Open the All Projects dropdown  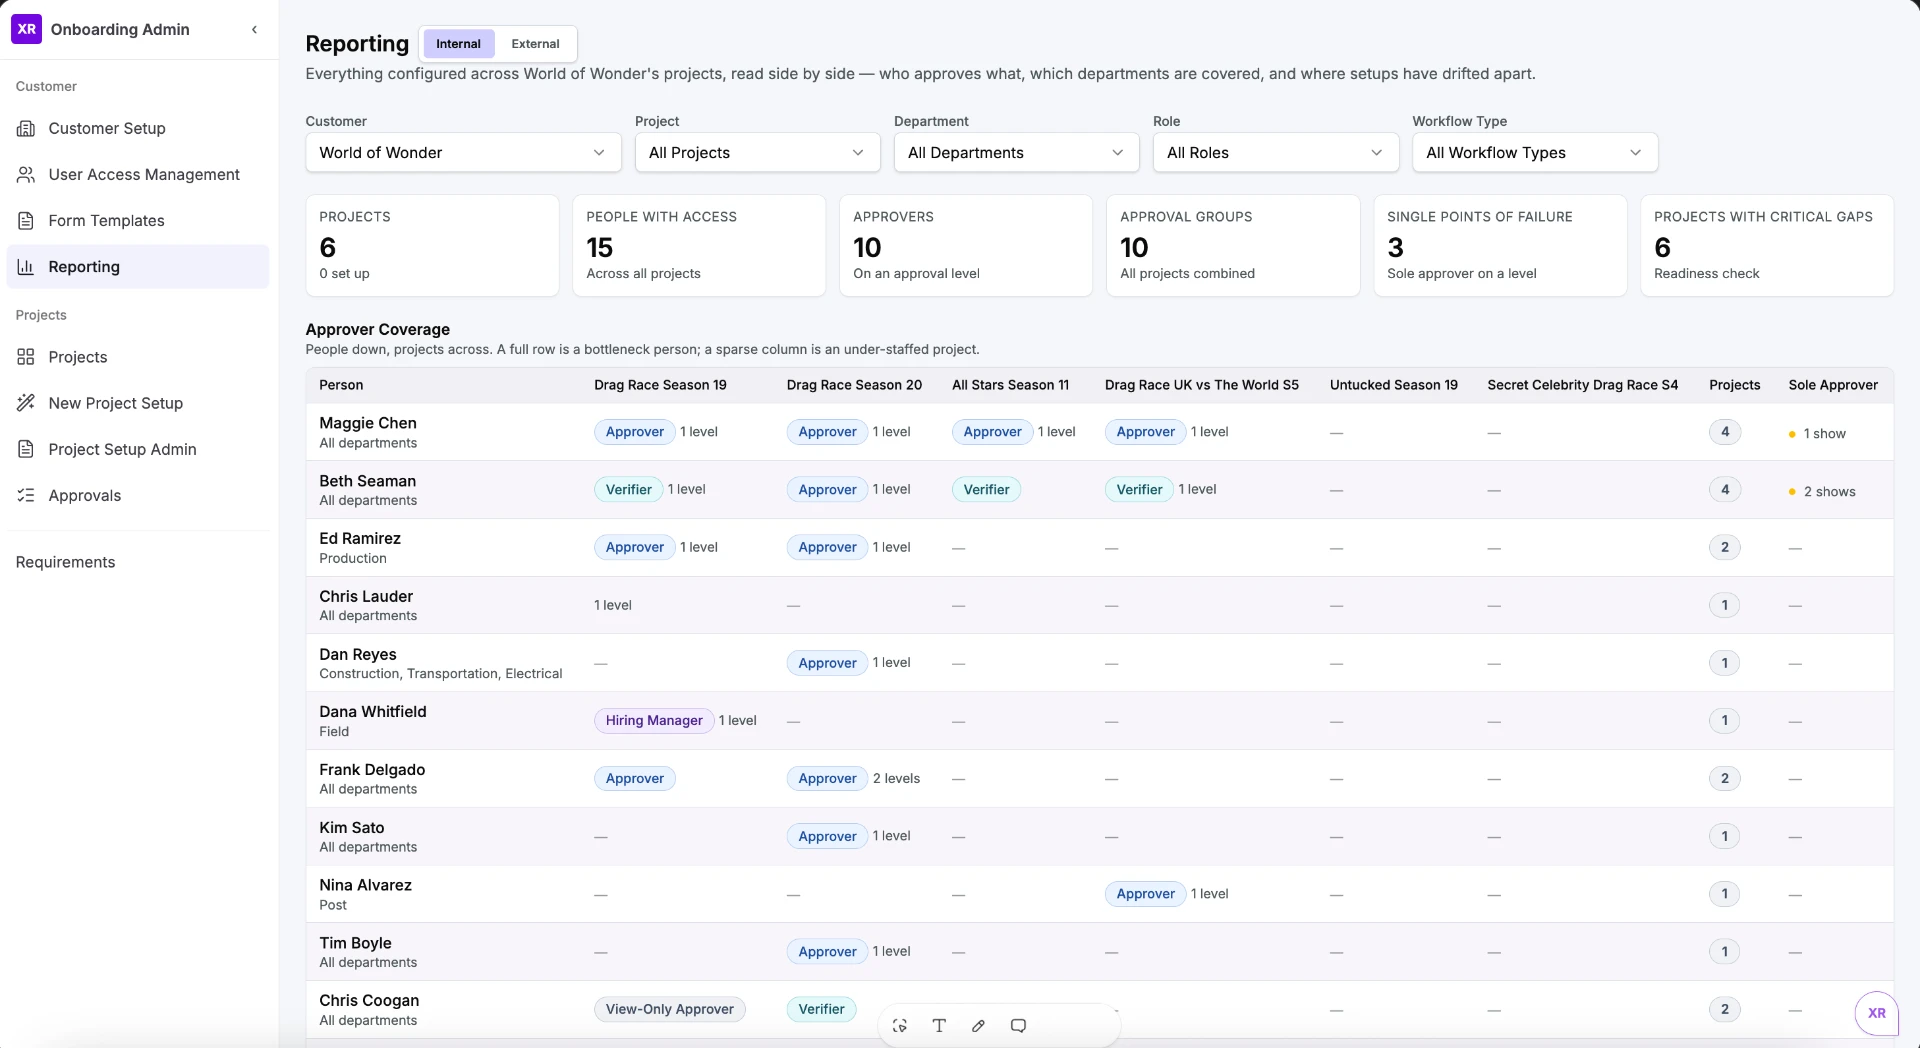757,152
